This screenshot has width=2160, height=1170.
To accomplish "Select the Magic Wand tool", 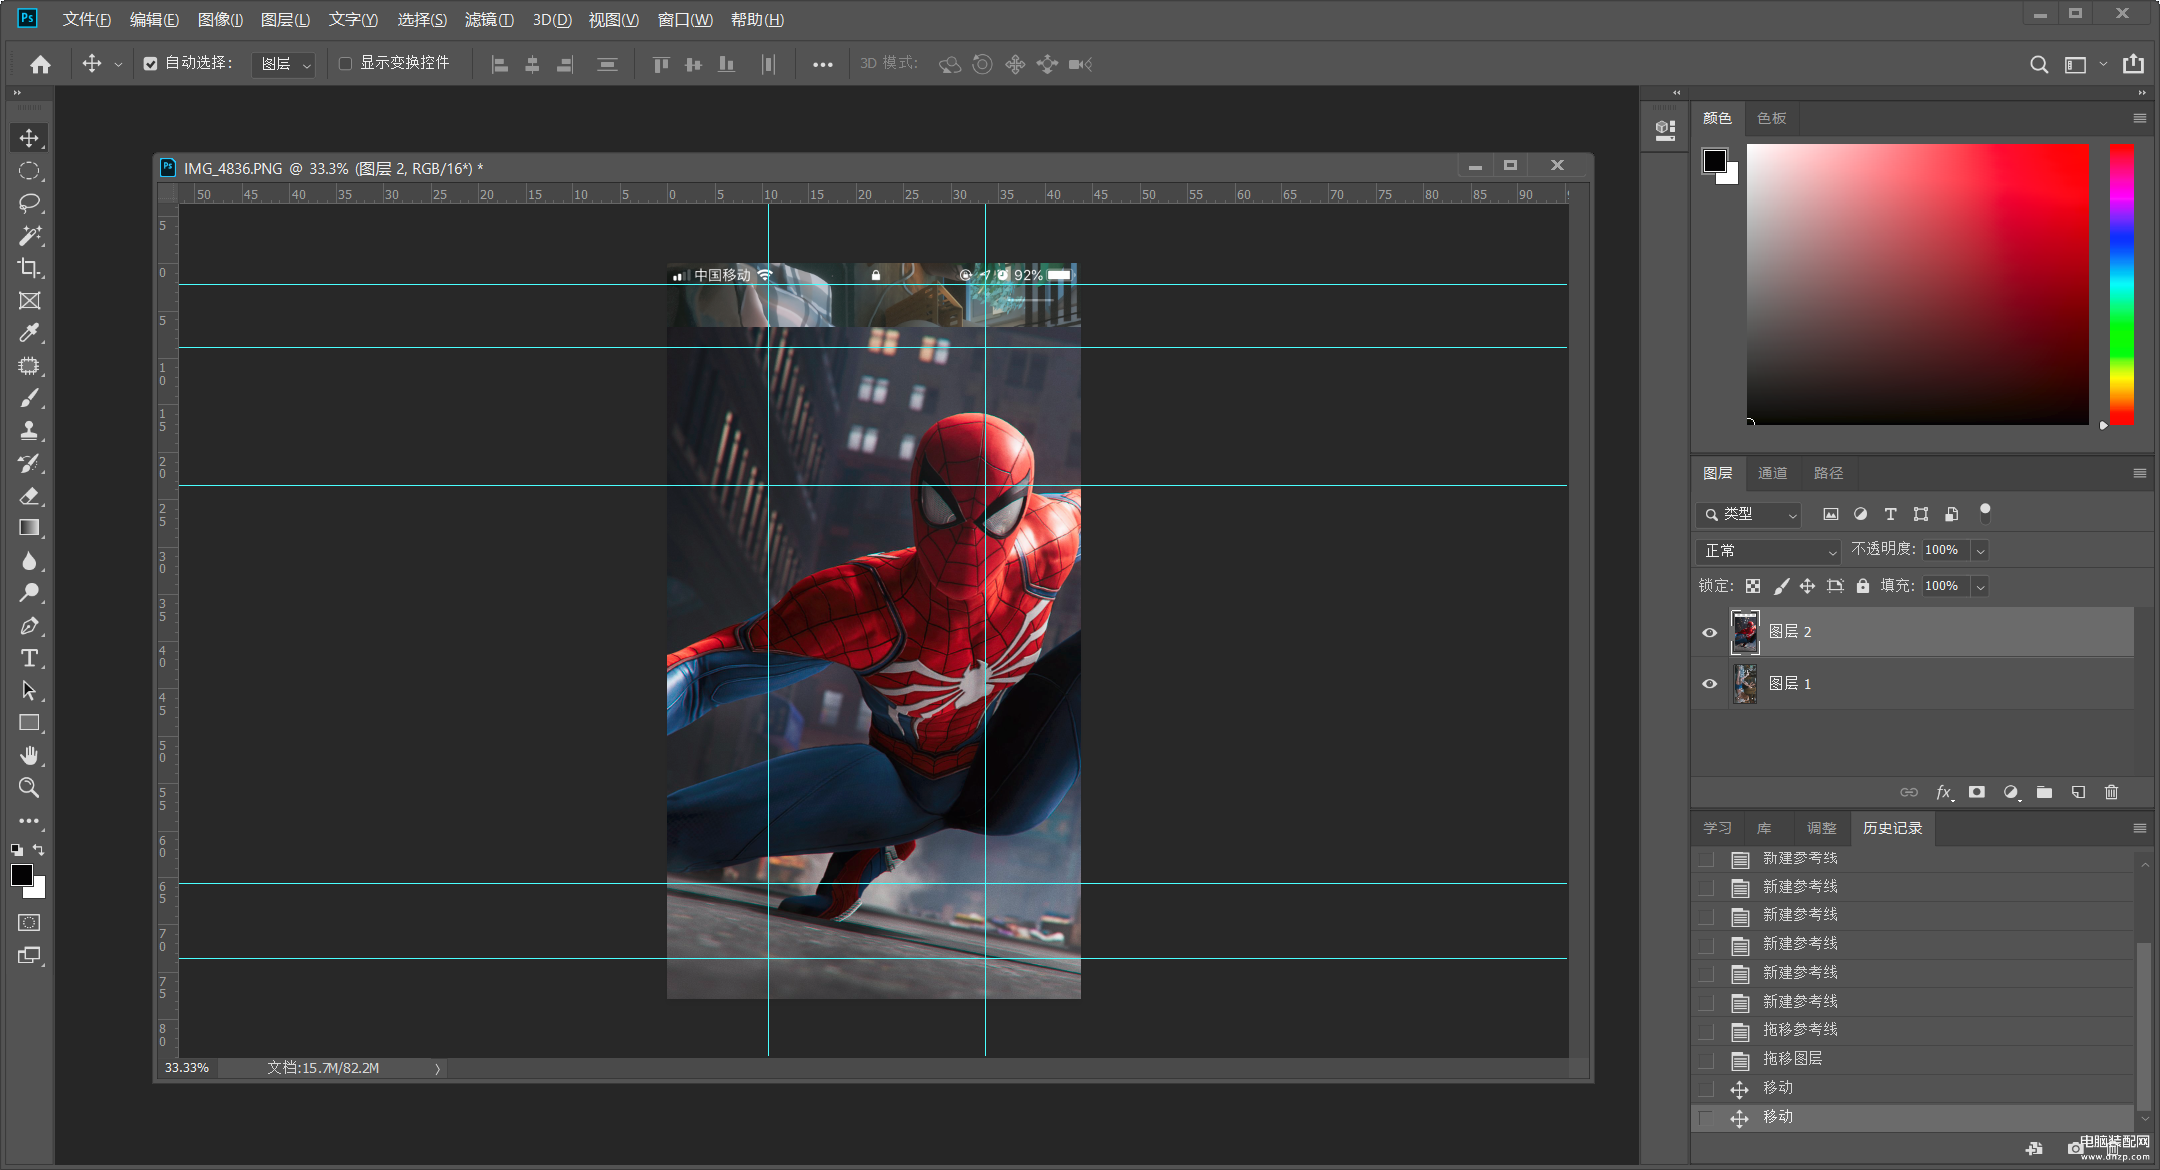I will 29,236.
